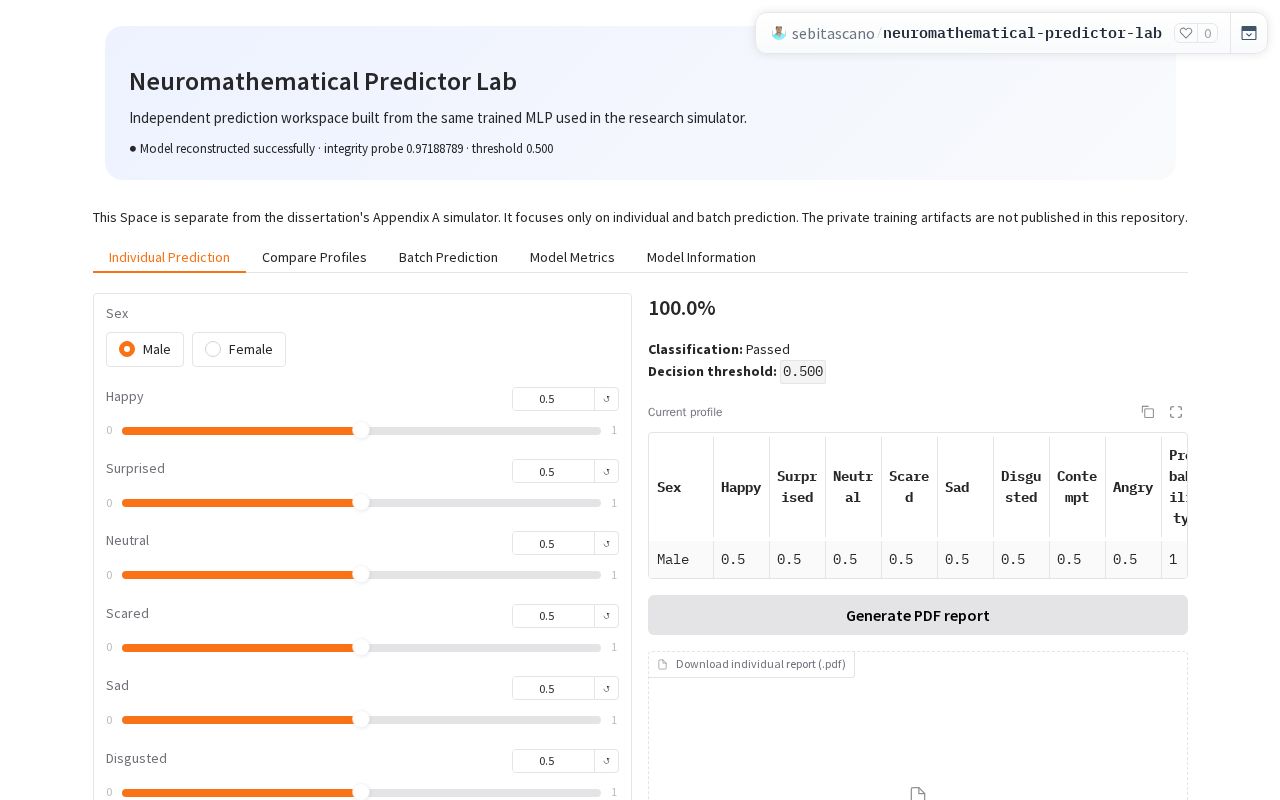Open the Model Metrics tab
1280x800 pixels.
(x=572, y=257)
